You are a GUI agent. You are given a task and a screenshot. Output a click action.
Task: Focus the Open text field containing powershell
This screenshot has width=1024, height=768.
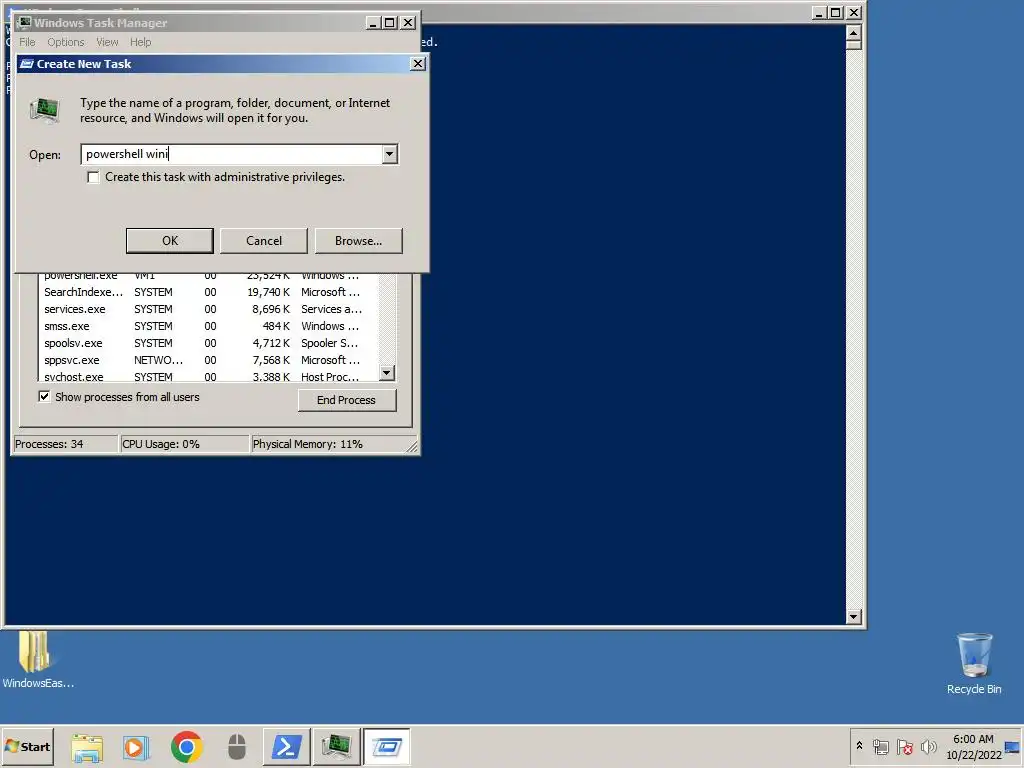(232, 154)
